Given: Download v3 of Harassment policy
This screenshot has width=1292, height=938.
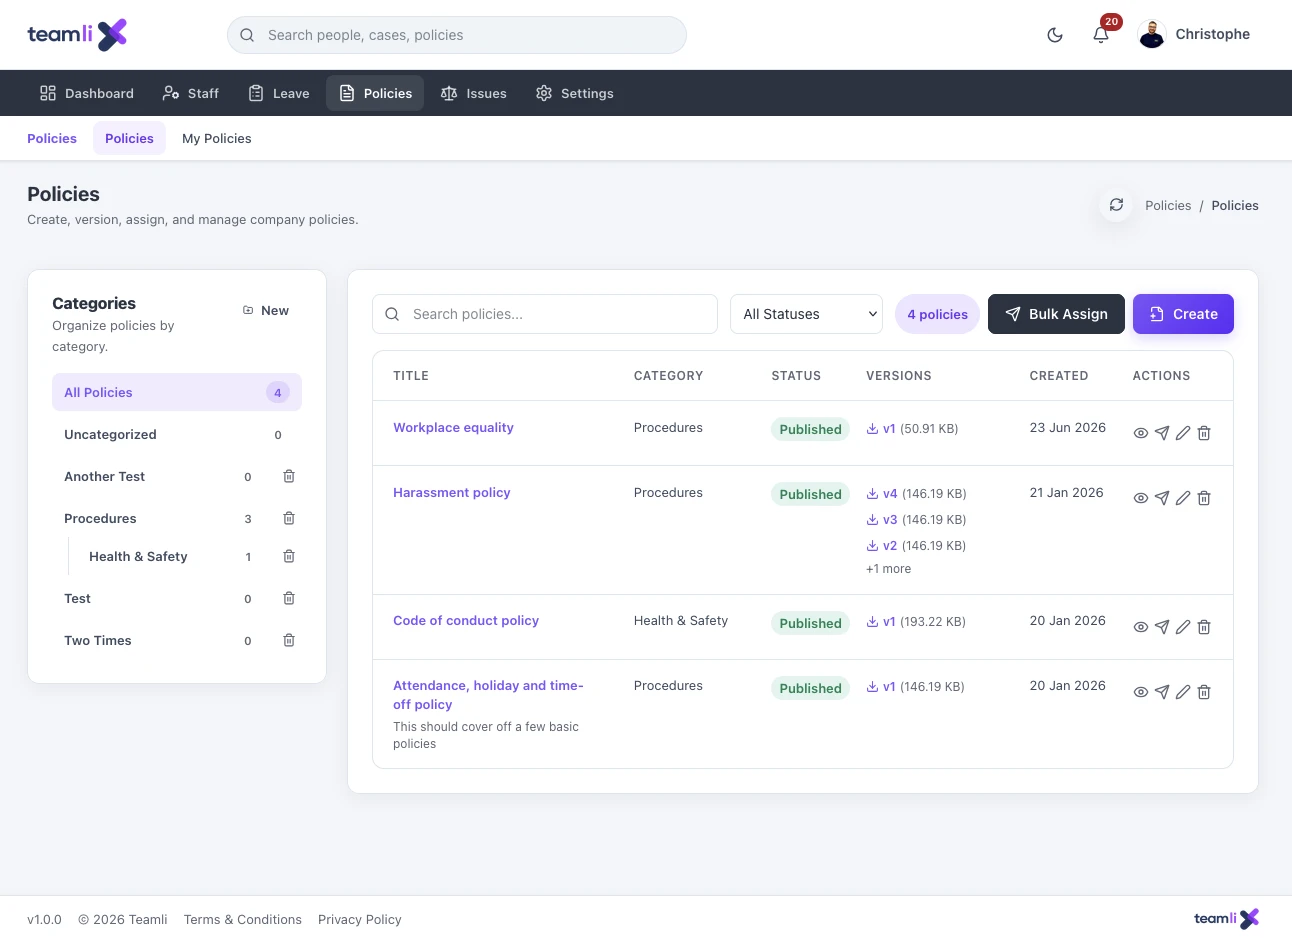Looking at the screenshot, I should pos(882,520).
